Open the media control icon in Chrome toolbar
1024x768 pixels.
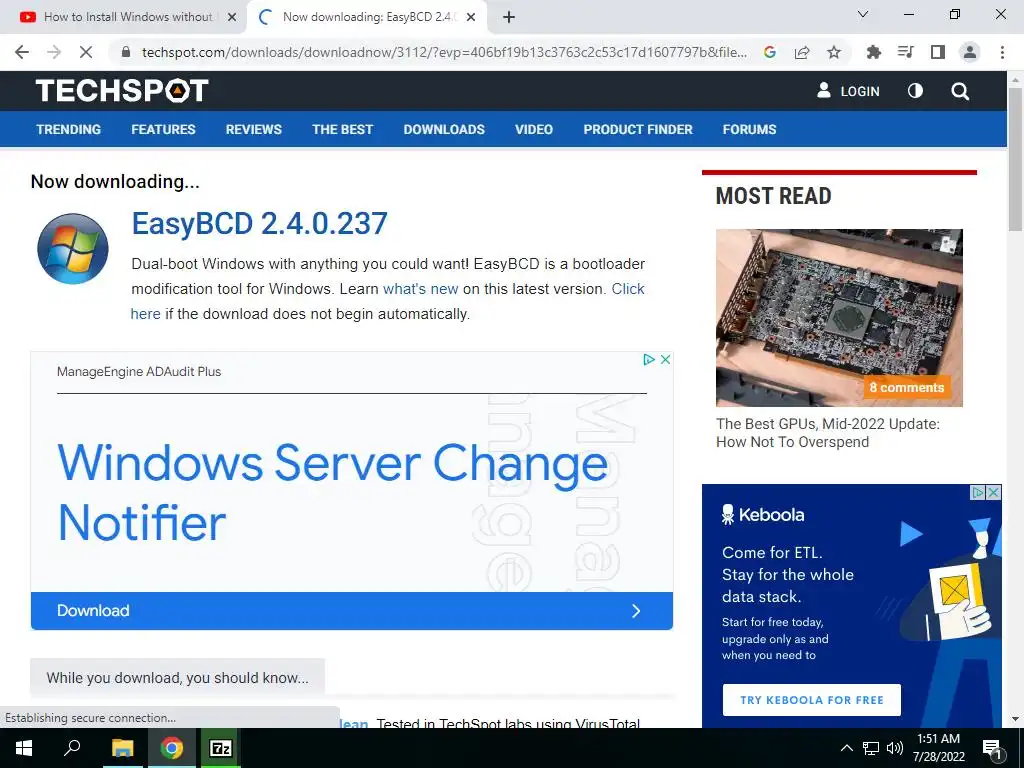(x=906, y=52)
